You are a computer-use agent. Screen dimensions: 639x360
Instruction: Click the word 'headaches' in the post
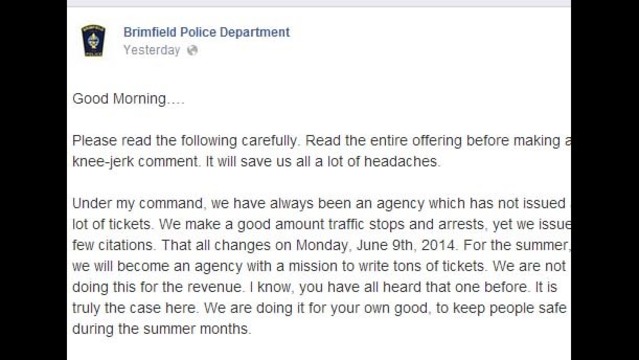click(x=401, y=161)
